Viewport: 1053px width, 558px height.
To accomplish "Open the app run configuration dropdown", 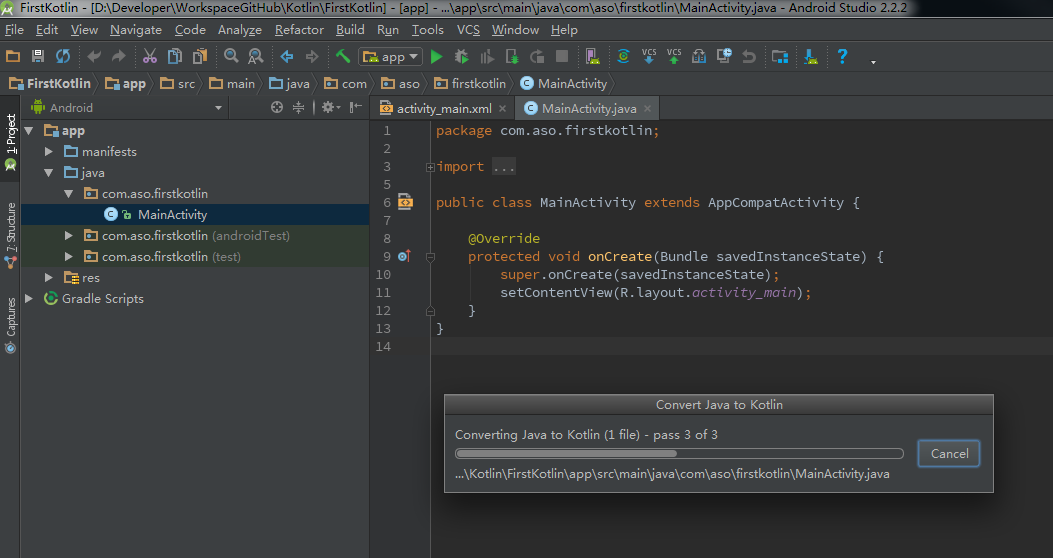I will coord(390,57).
